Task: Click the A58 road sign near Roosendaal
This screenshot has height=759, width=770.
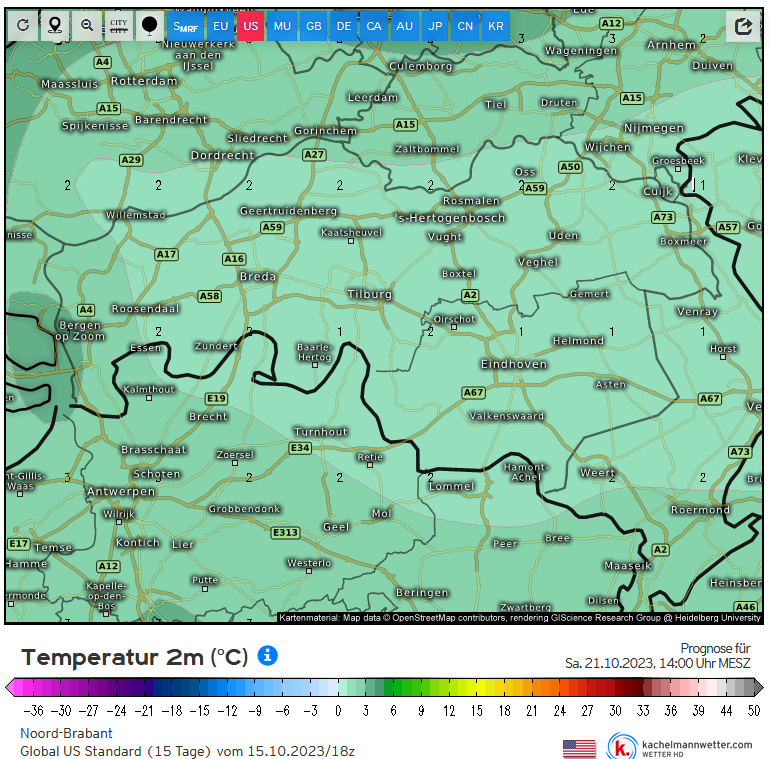Action: pyautogui.click(x=210, y=296)
